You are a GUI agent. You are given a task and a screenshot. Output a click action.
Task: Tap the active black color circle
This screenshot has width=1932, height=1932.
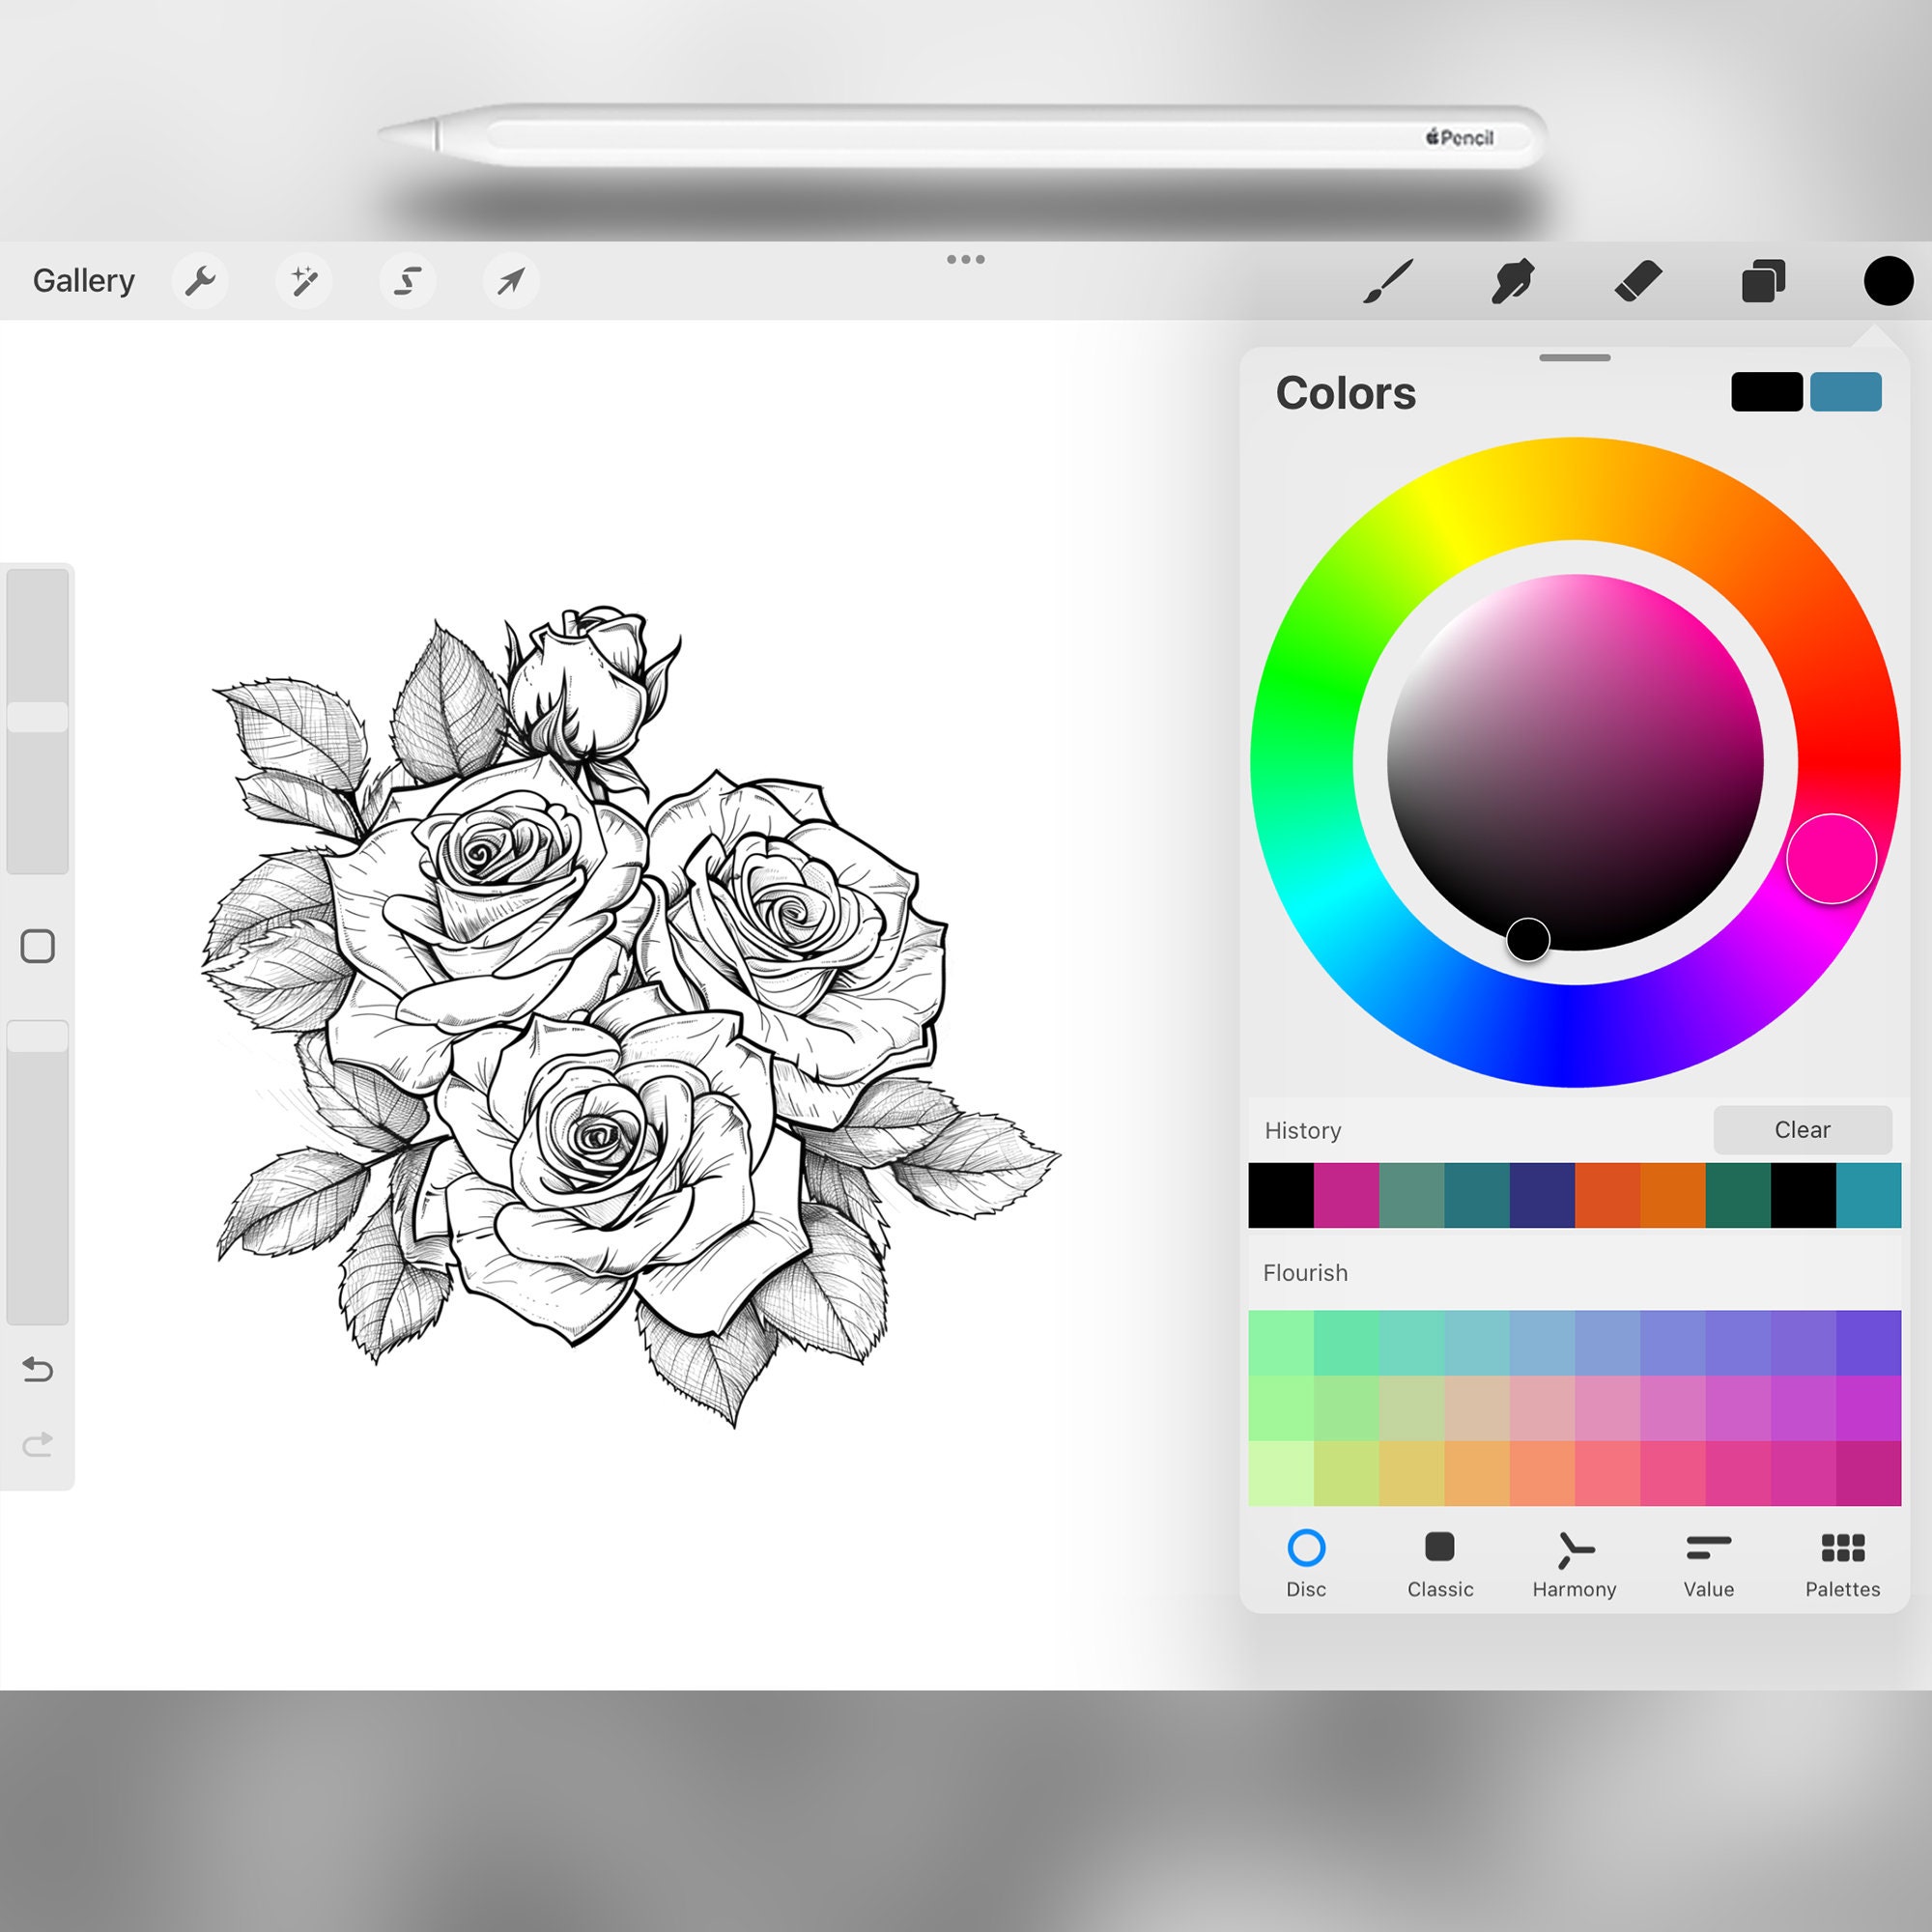1888,281
